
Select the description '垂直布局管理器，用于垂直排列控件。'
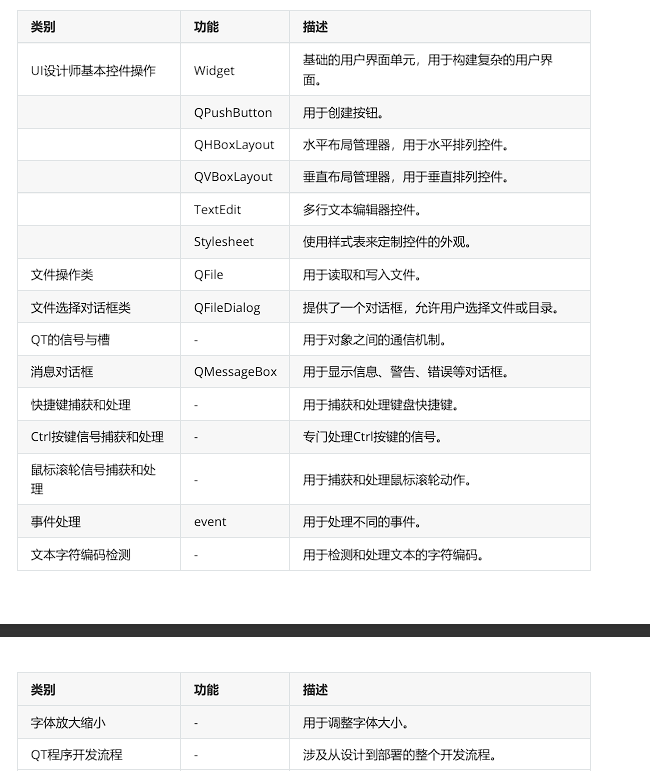(406, 177)
